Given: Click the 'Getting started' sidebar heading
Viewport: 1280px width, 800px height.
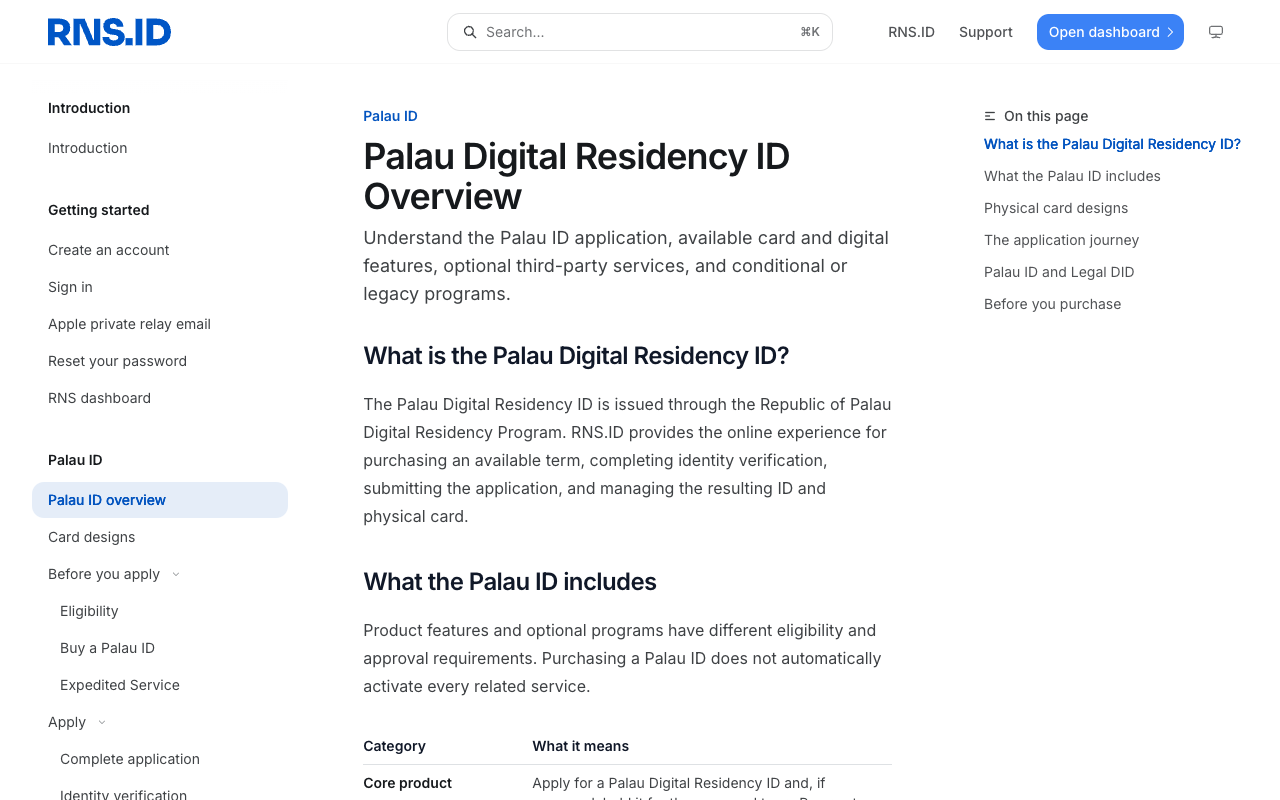Looking at the screenshot, I should [x=98, y=210].
